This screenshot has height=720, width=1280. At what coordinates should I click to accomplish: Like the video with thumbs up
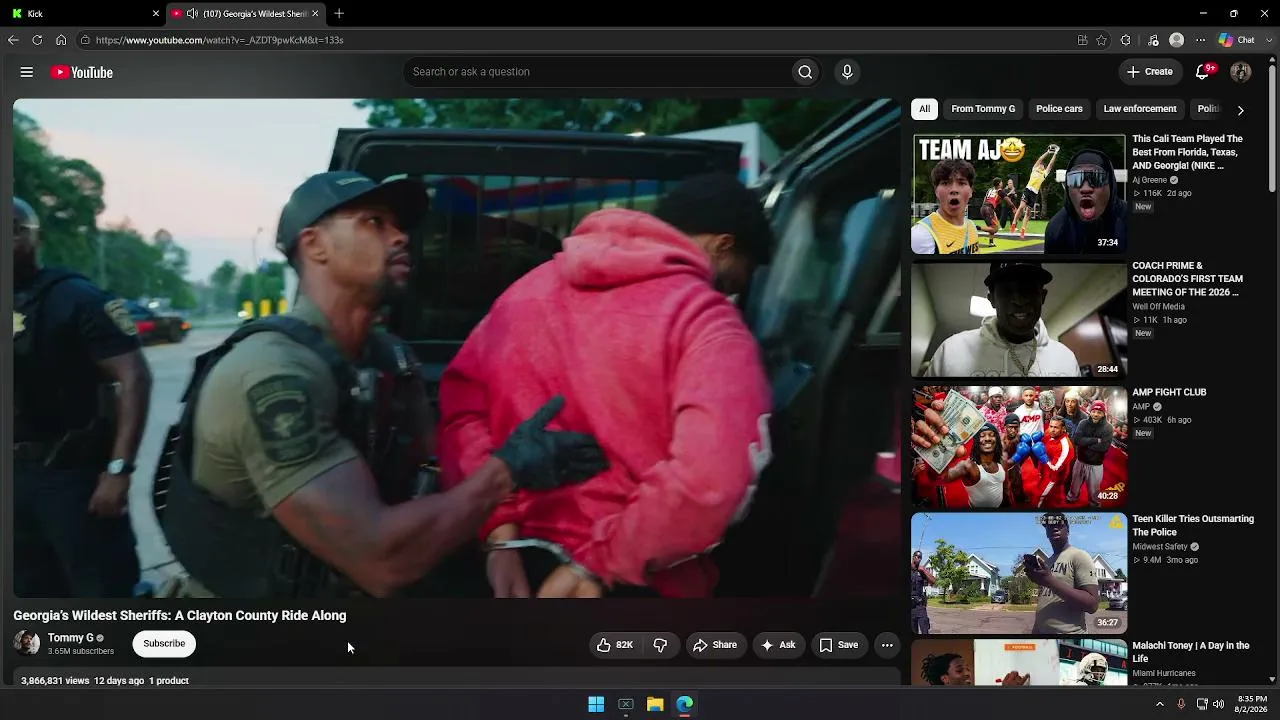tap(615, 645)
